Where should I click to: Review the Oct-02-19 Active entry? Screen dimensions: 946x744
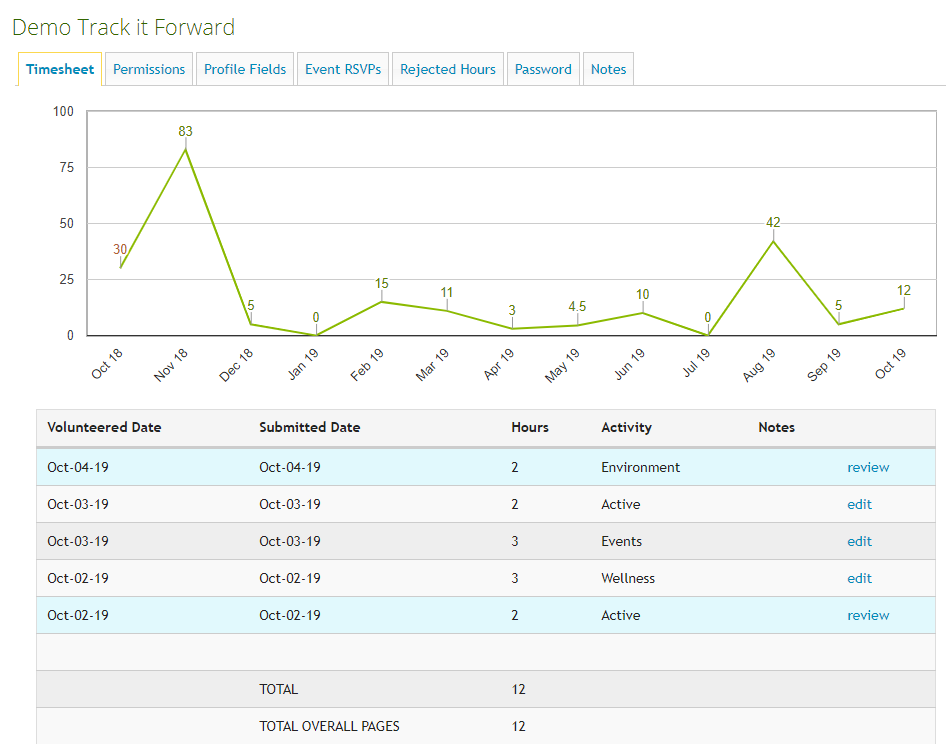coord(867,615)
